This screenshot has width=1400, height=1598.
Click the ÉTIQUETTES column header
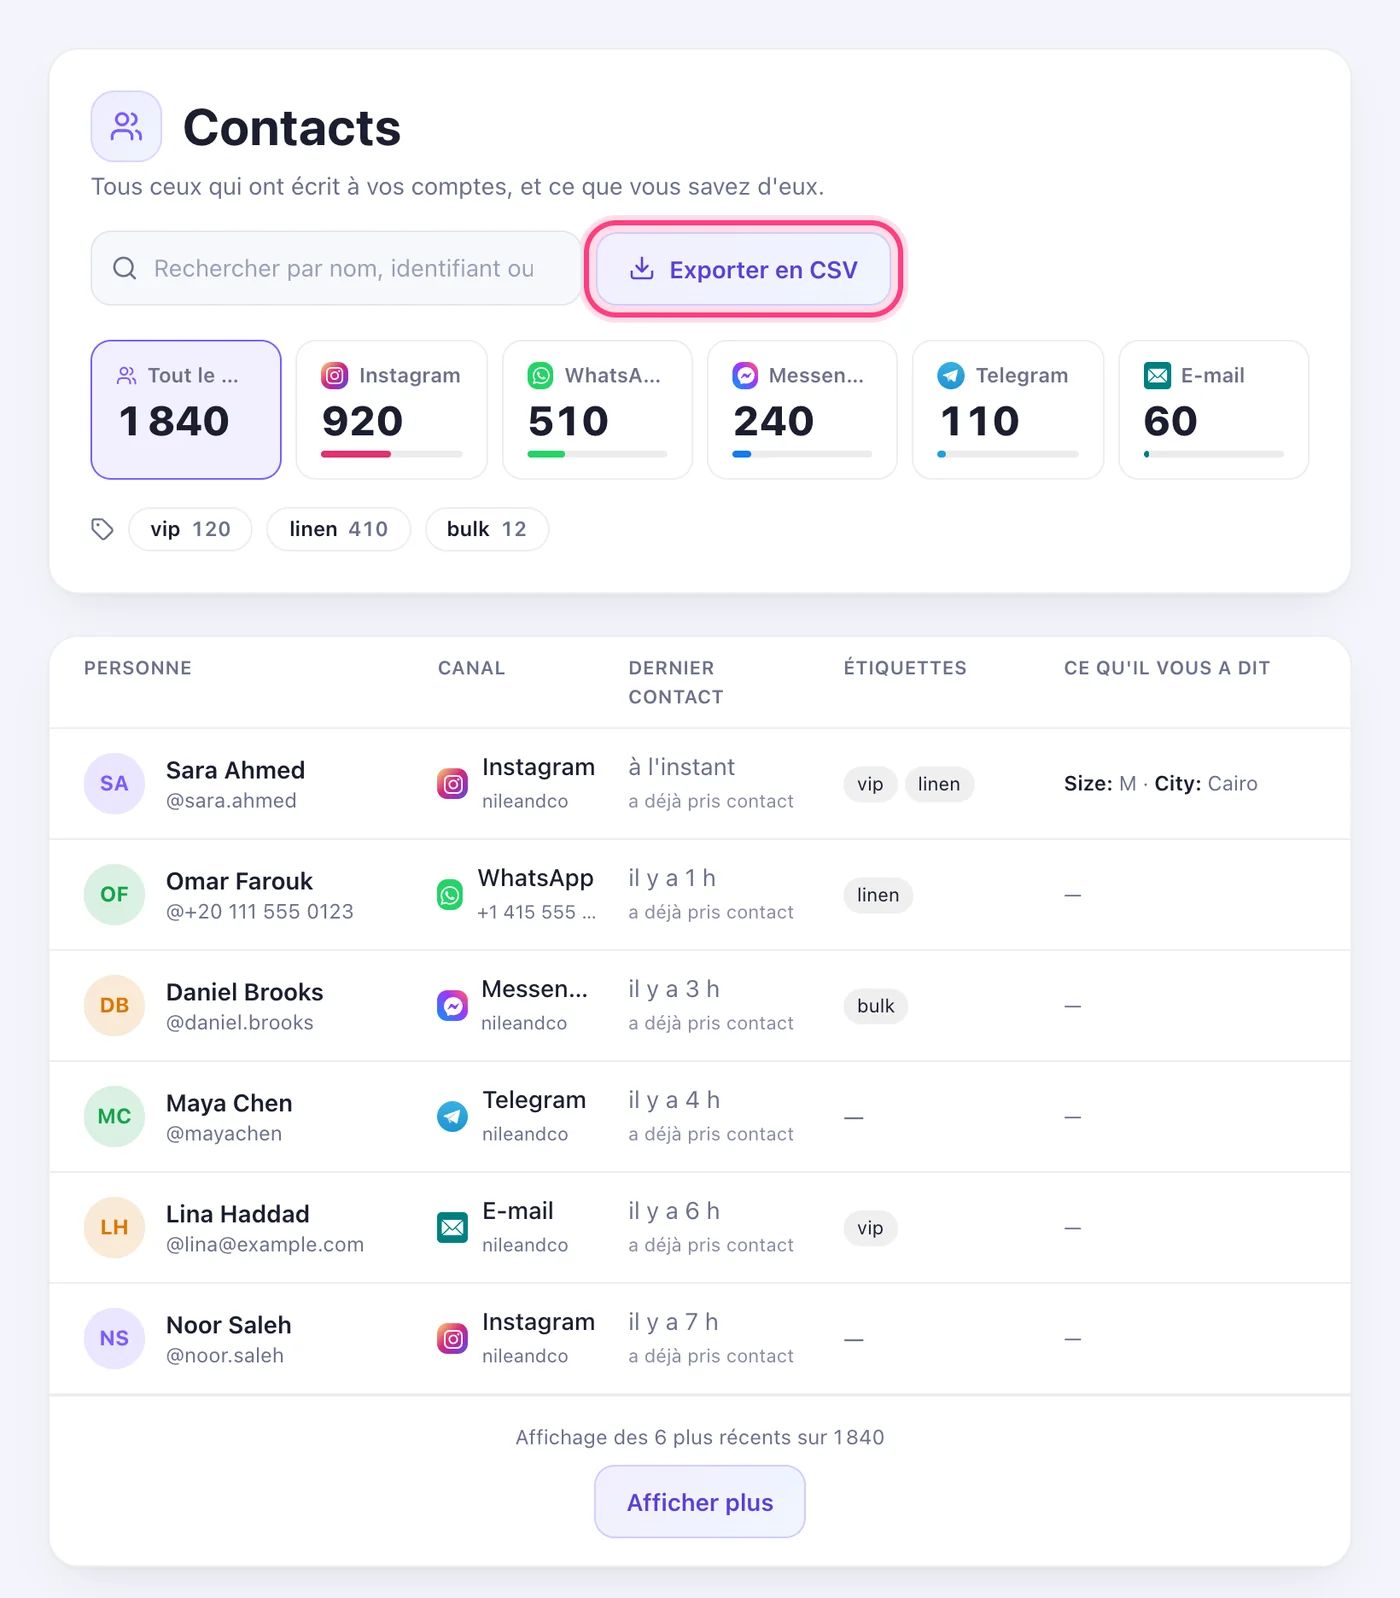(905, 668)
